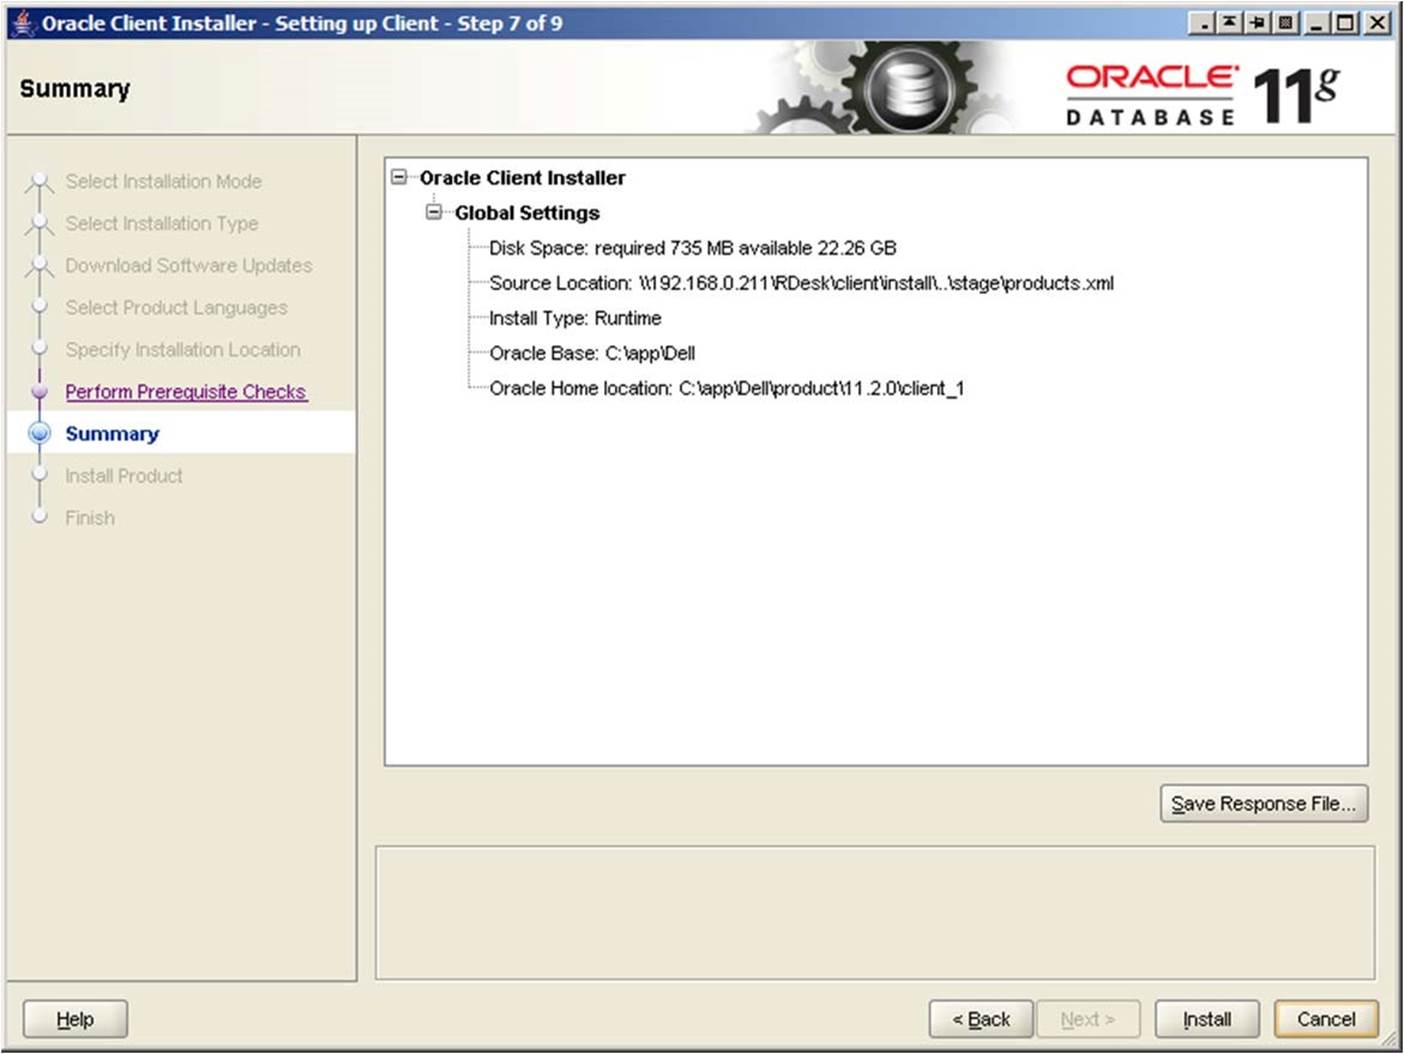This screenshot has width=1404, height=1054.
Task: Open the Help button
Action: point(75,1019)
